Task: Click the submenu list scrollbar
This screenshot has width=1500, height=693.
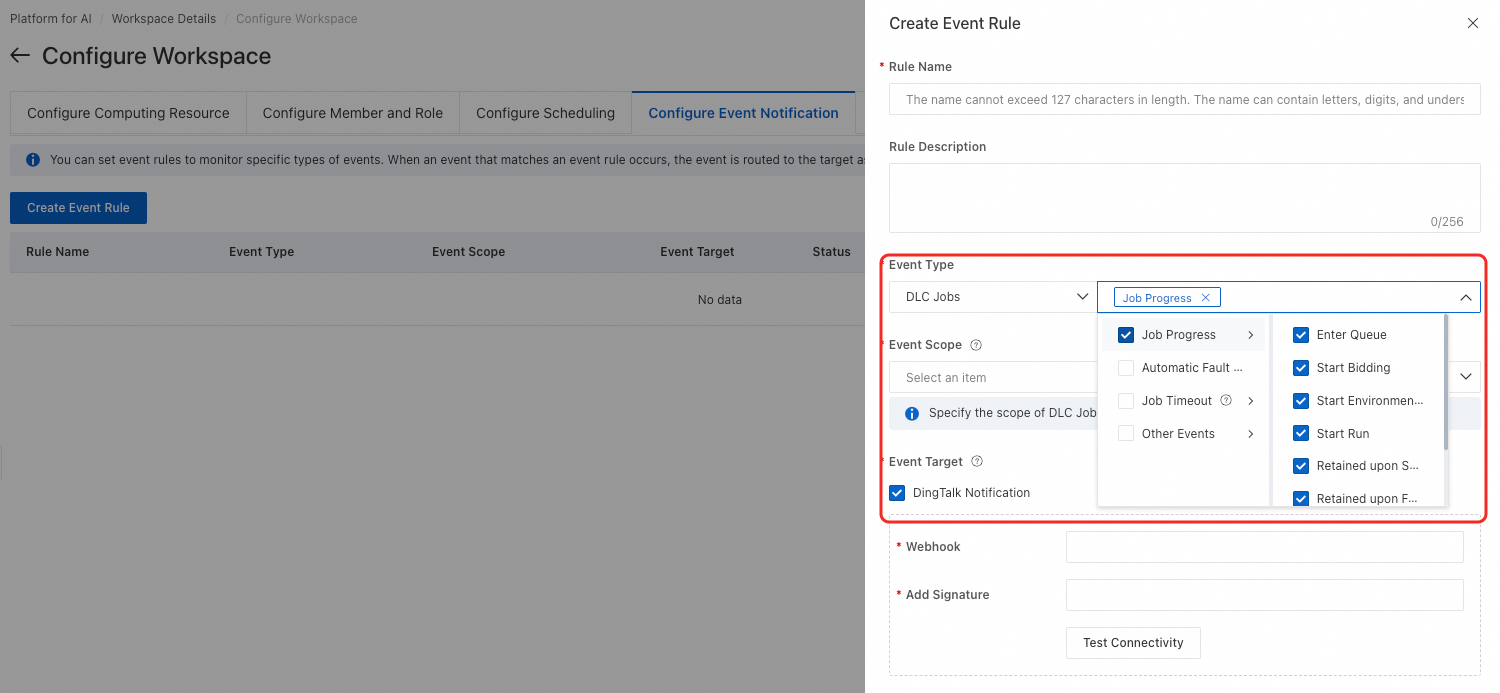Action: [1446, 383]
